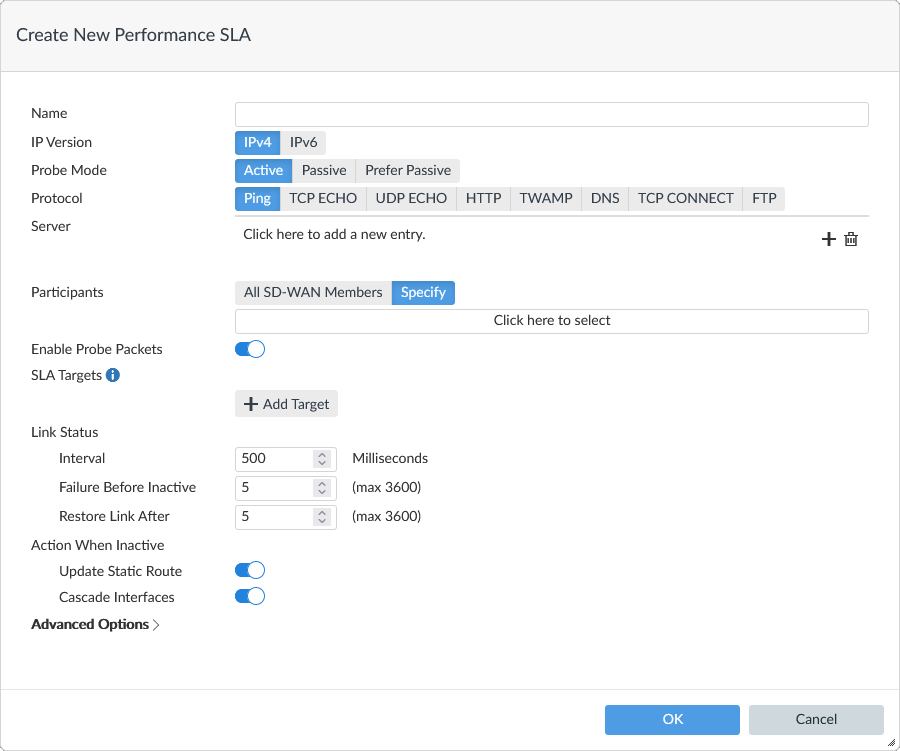Image resolution: width=900 pixels, height=751 pixels.
Task: Choose the HTTP protocol option
Action: (483, 198)
